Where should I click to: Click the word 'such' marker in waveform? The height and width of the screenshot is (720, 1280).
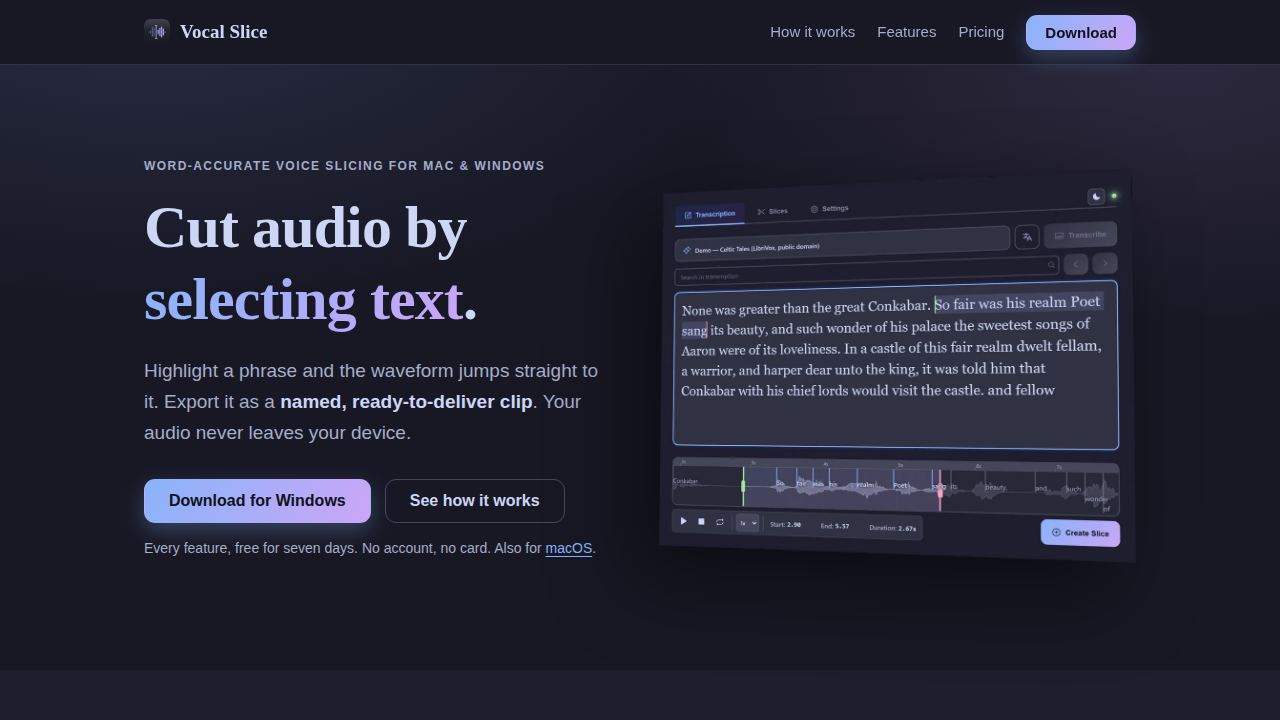[x=1073, y=490]
